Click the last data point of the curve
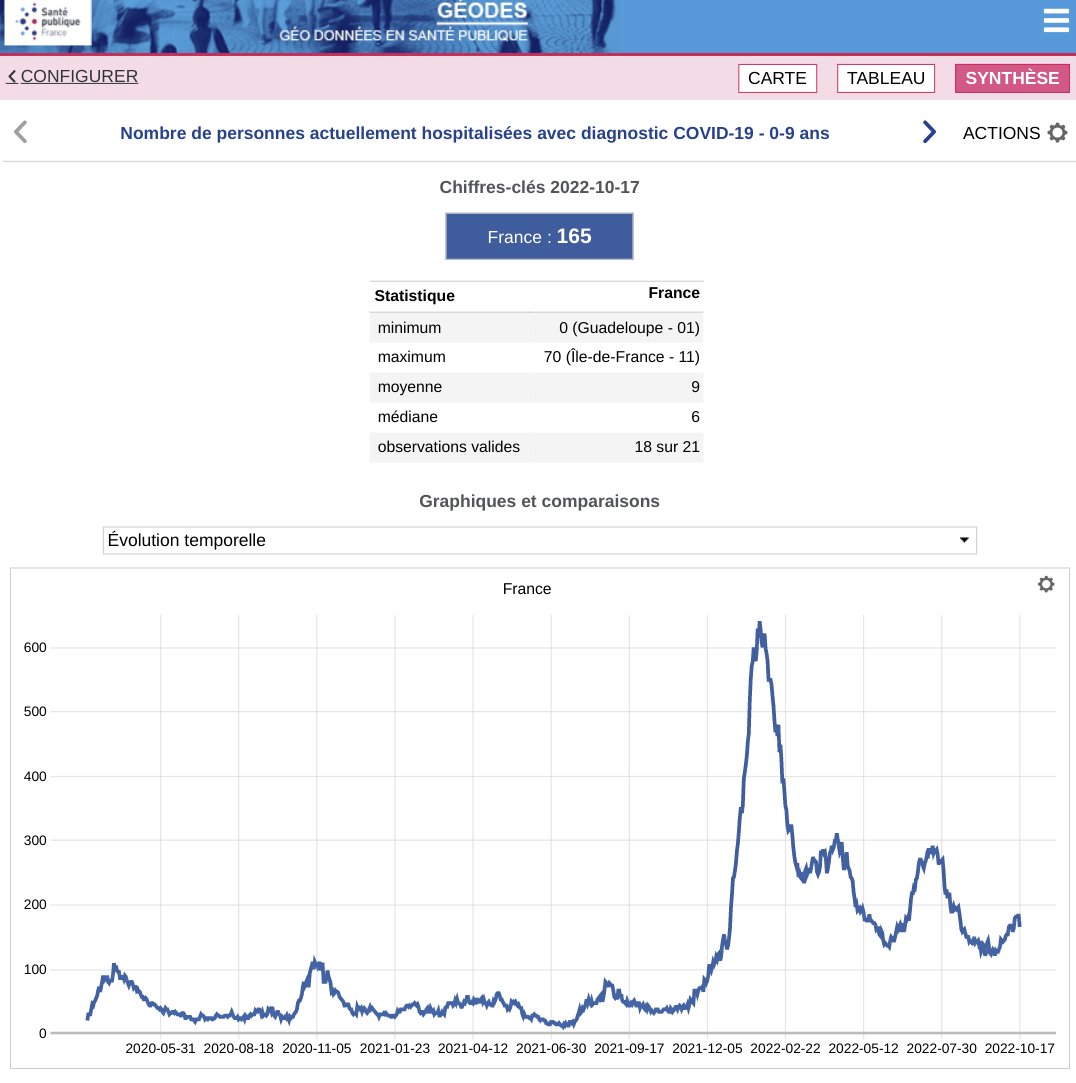 [x=1019, y=925]
